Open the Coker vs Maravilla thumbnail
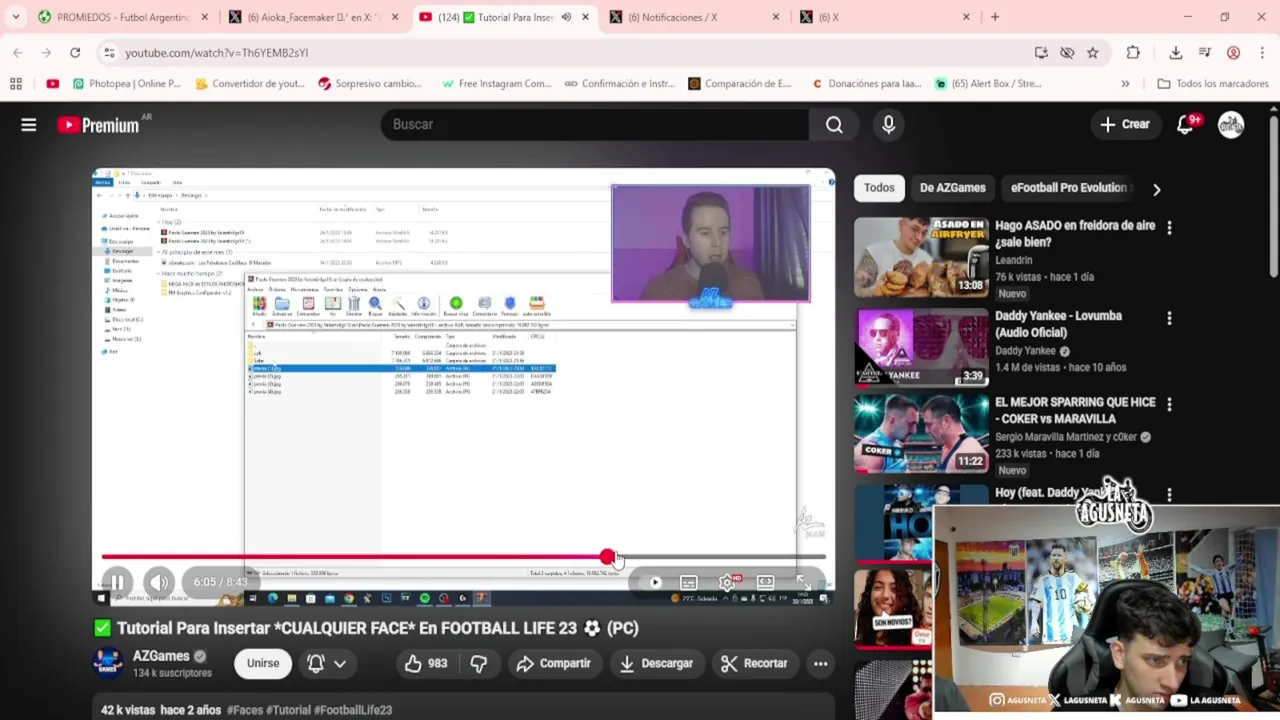Viewport: 1280px width, 720px height. coord(921,432)
